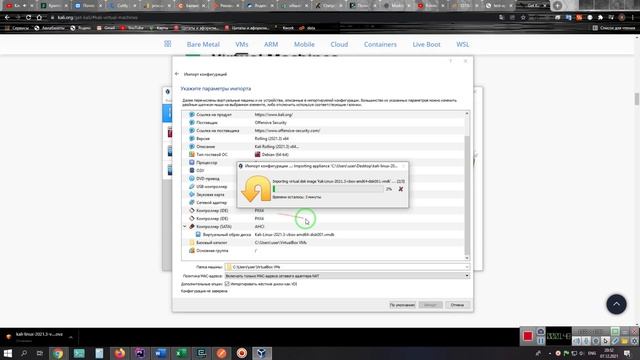Open the Mobile tab
The height and width of the screenshot is (360, 640).
[x=304, y=44]
